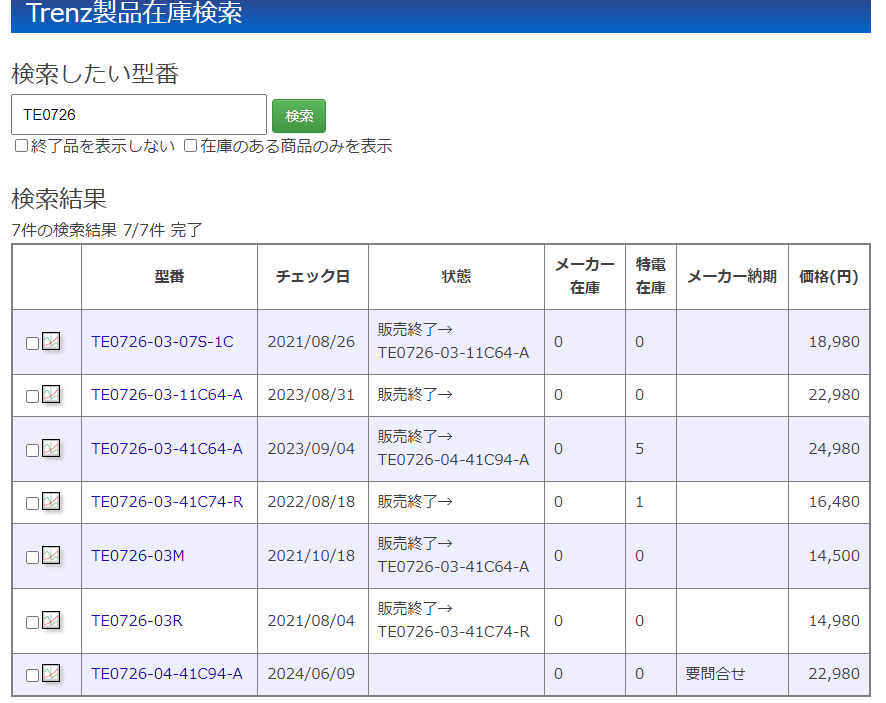Open the TE0726-04-41C94-A product link

pyautogui.click(x=167, y=674)
